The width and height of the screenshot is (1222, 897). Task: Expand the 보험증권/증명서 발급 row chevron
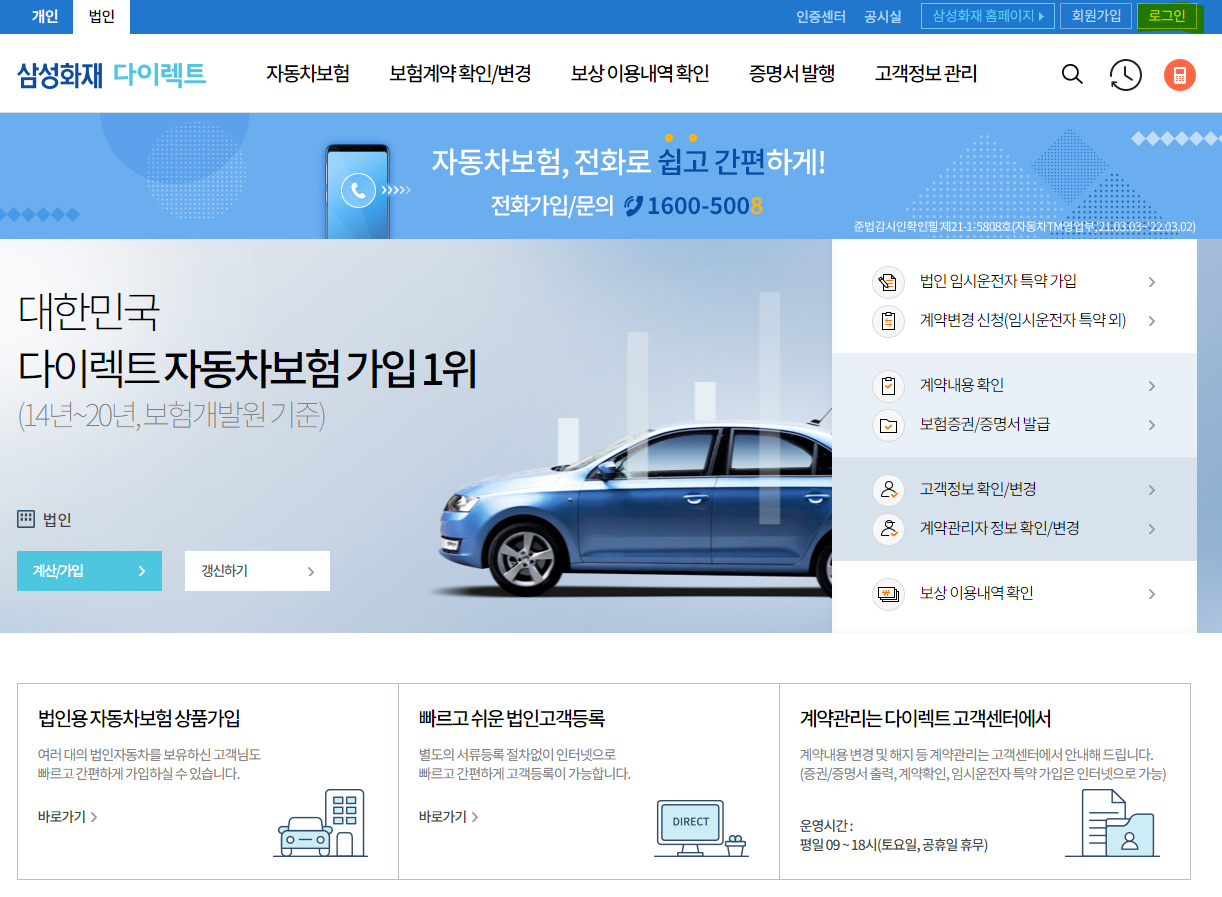point(1152,425)
